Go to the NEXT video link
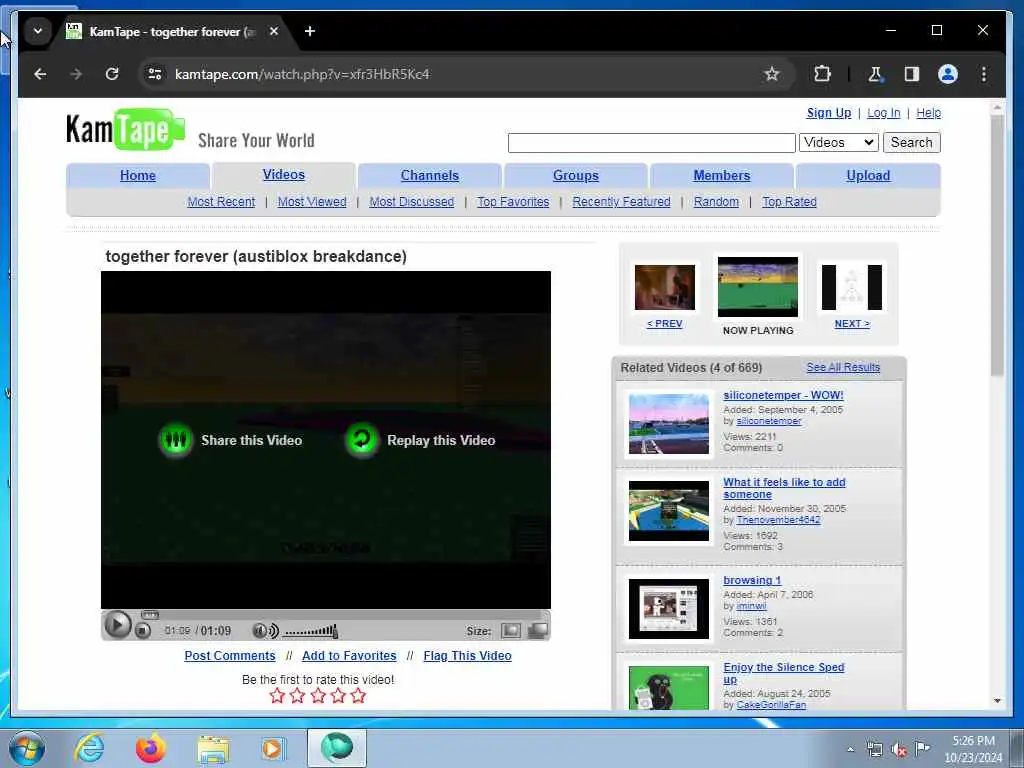The image size is (1024, 768). [852, 323]
